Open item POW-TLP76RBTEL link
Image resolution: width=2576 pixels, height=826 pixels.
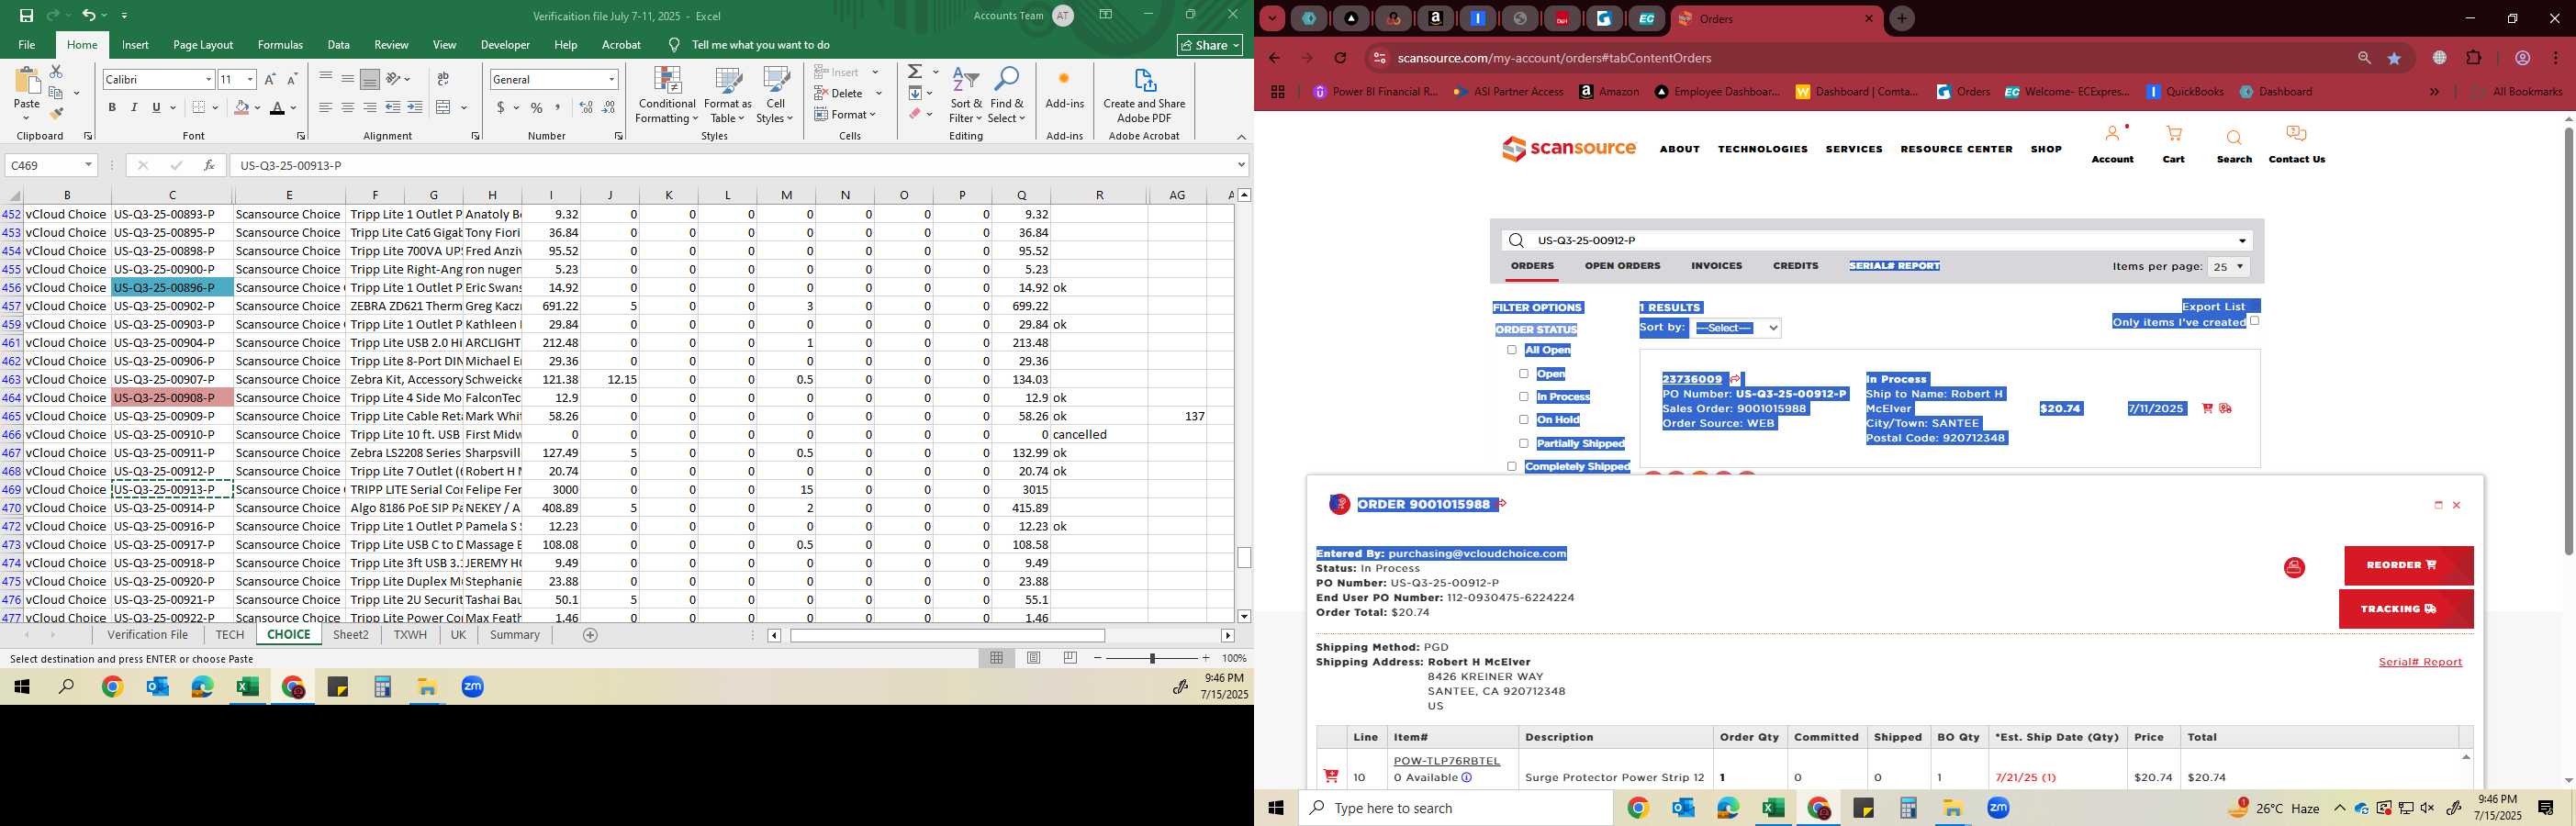1446,761
